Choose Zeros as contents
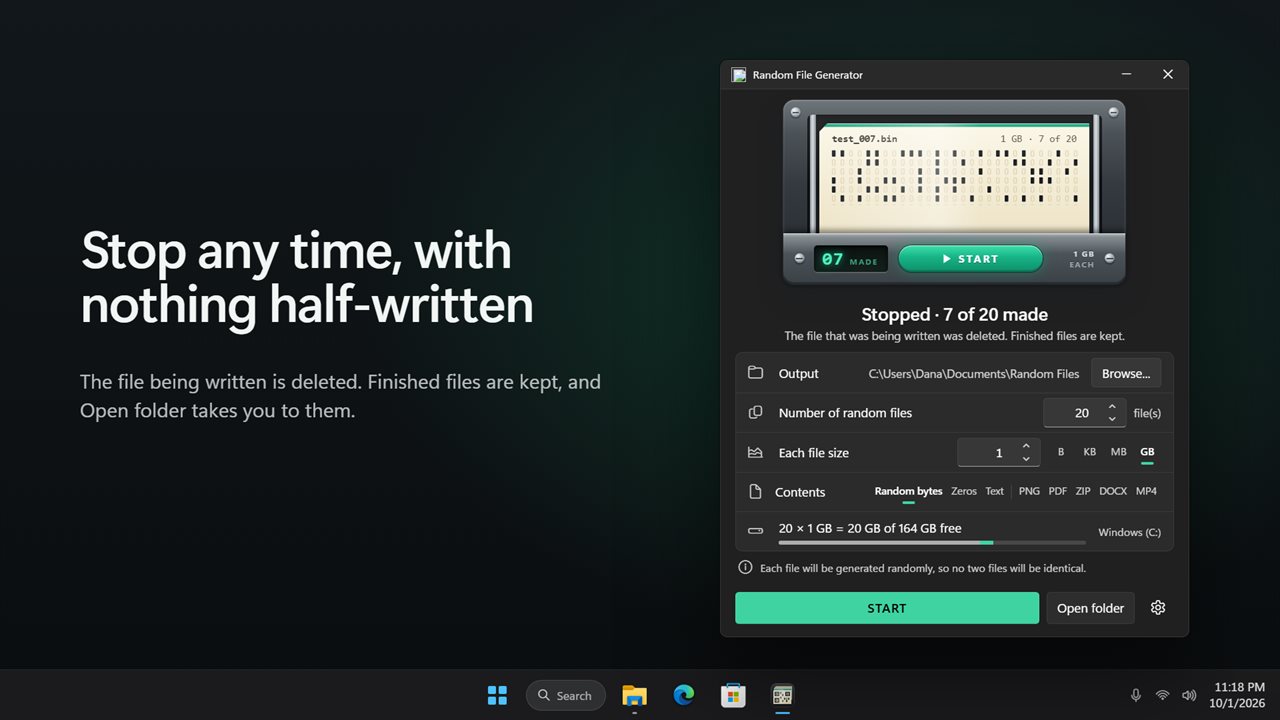The height and width of the screenshot is (720, 1280). coord(964,491)
